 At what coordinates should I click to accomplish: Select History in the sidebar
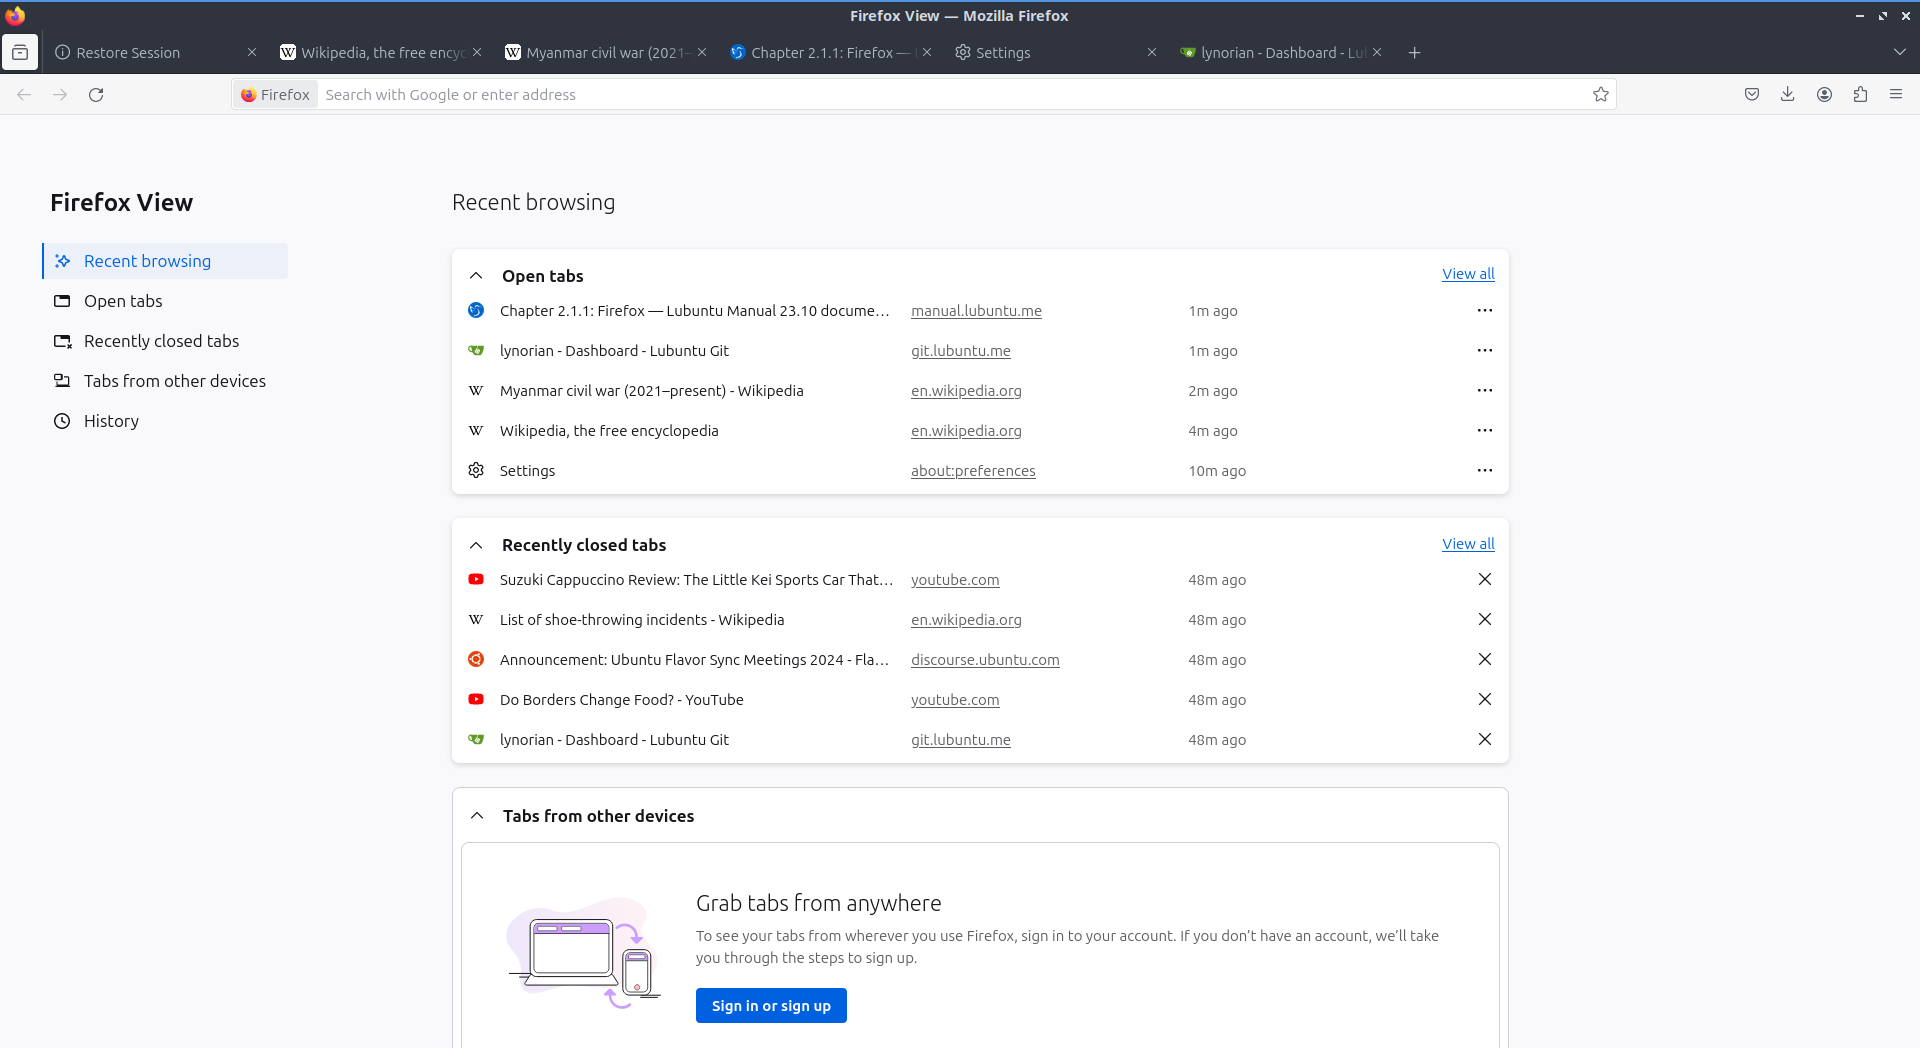(111, 421)
